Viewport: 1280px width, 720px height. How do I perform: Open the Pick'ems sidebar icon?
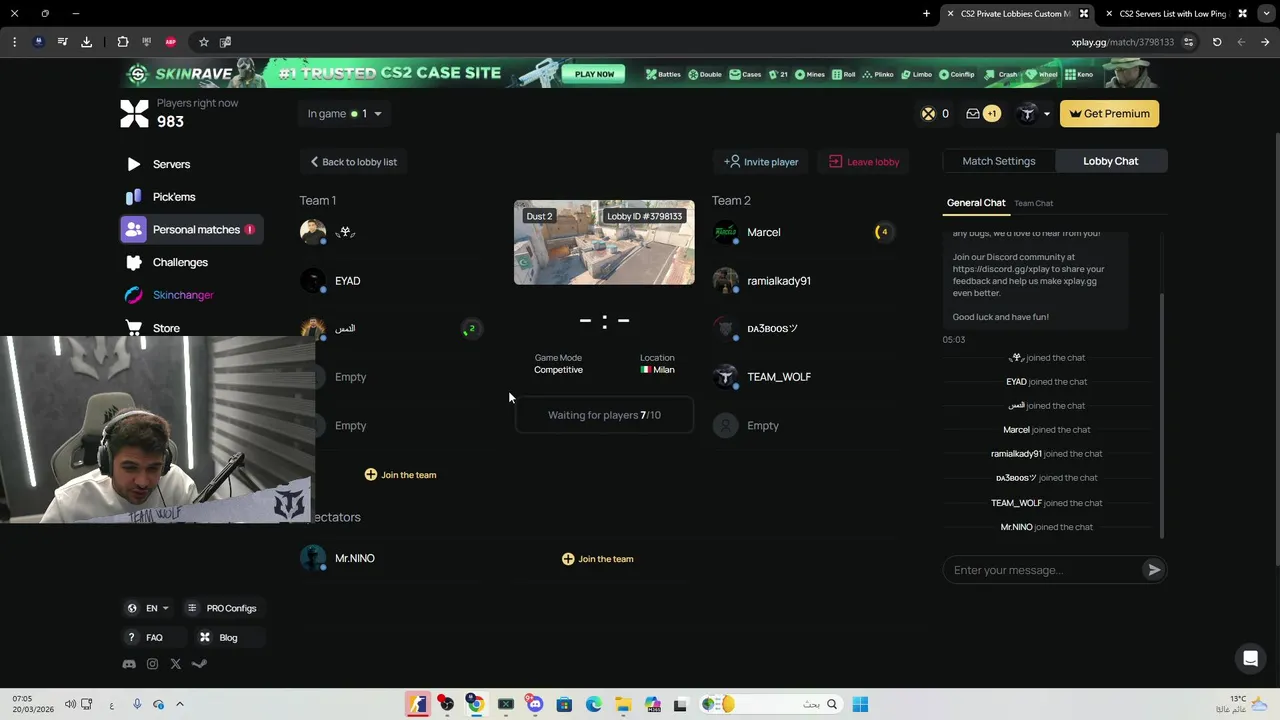[x=134, y=197]
